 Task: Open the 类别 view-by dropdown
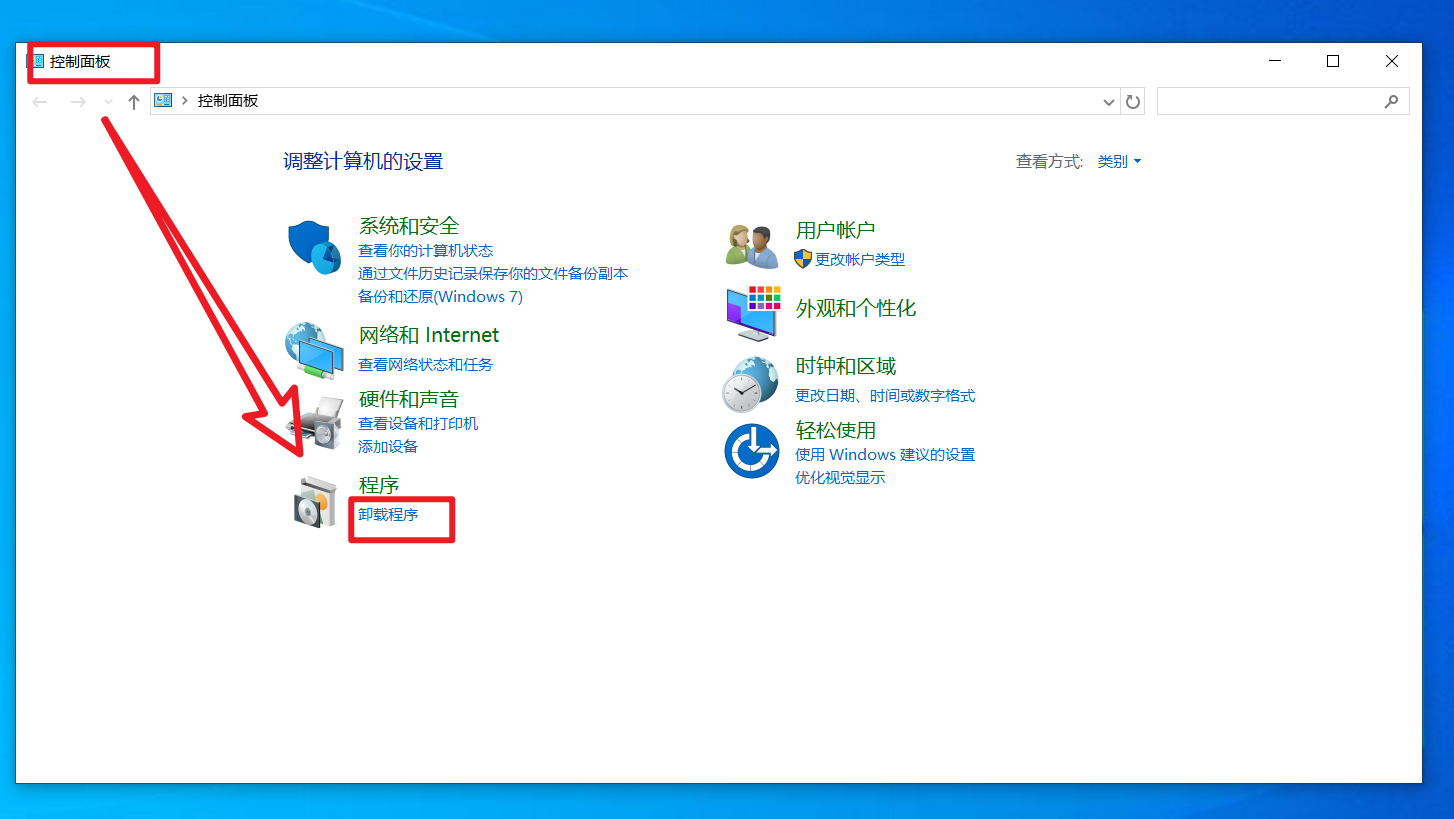(1119, 161)
